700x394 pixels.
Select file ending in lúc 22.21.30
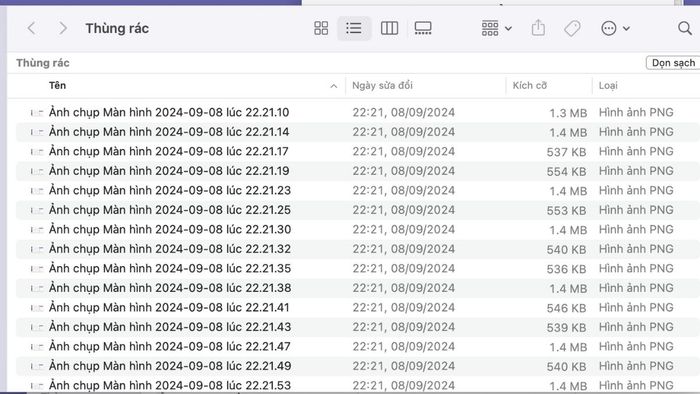click(x=170, y=229)
